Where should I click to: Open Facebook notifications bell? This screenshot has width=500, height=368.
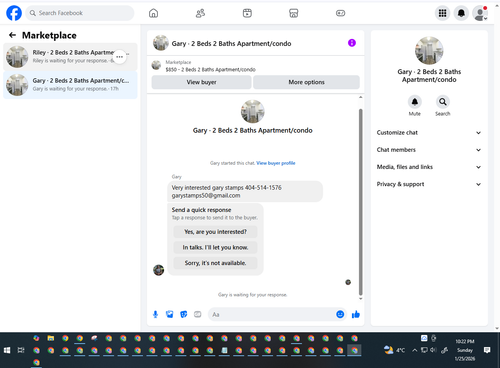click(x=461, y=13)
